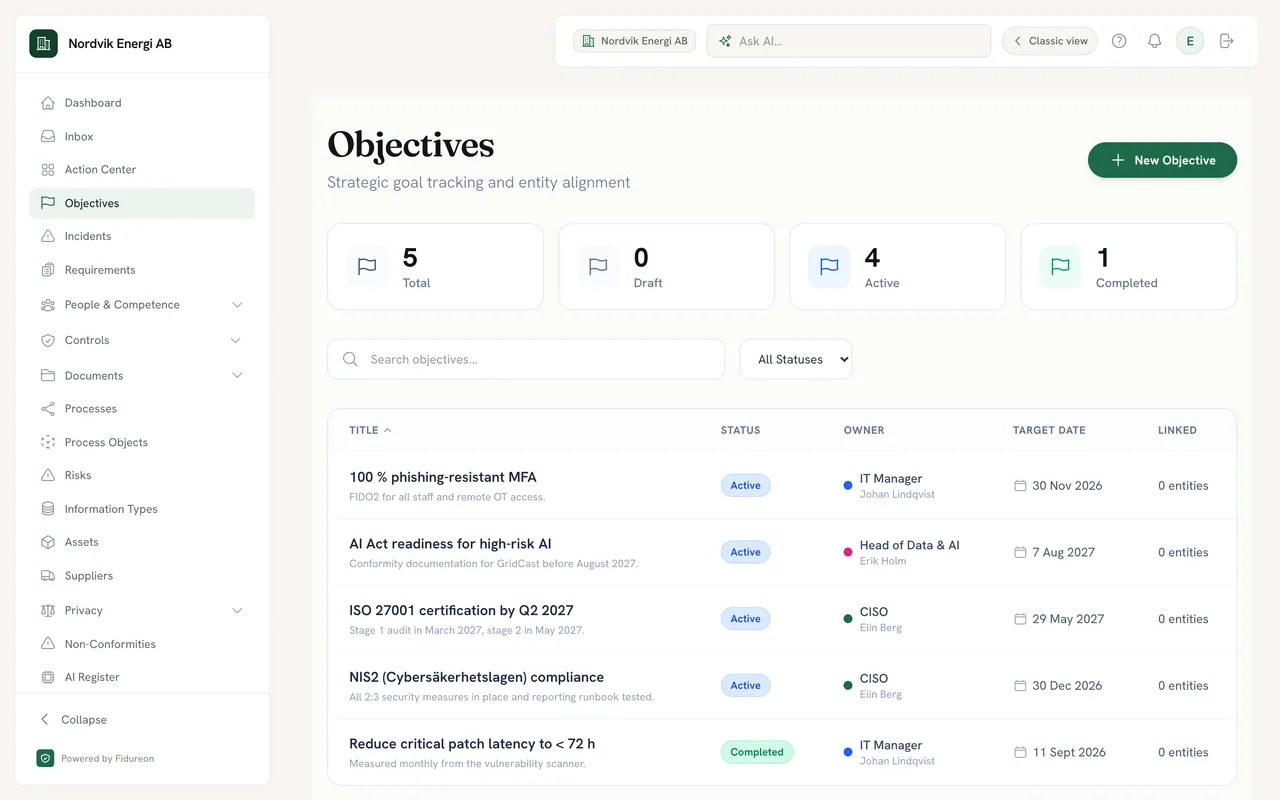Image resolution: width=1280 pixels, height=800 pixels.
Task: Go to AI Register menu item
Action: pyautogui.click(x=142, y=677)
